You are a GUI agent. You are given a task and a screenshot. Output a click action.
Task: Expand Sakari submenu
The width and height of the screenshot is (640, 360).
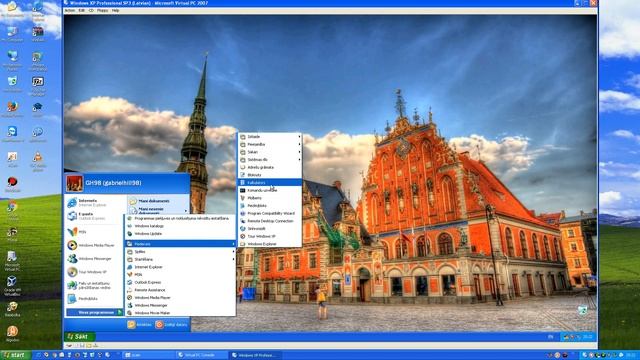(x=270, y=152)
